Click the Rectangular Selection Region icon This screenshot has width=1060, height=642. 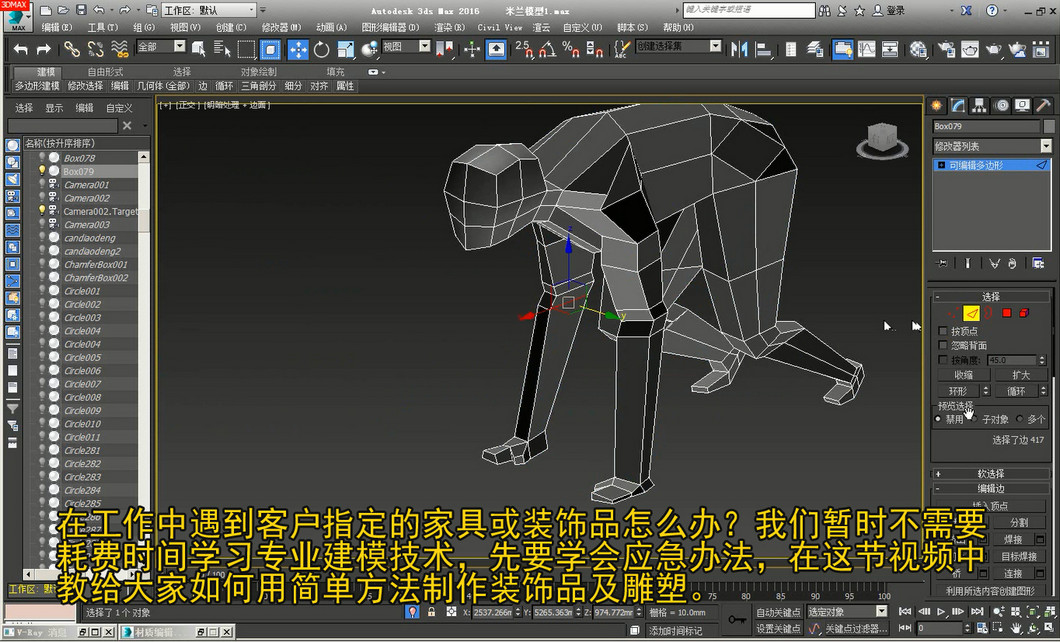(246, 49)
